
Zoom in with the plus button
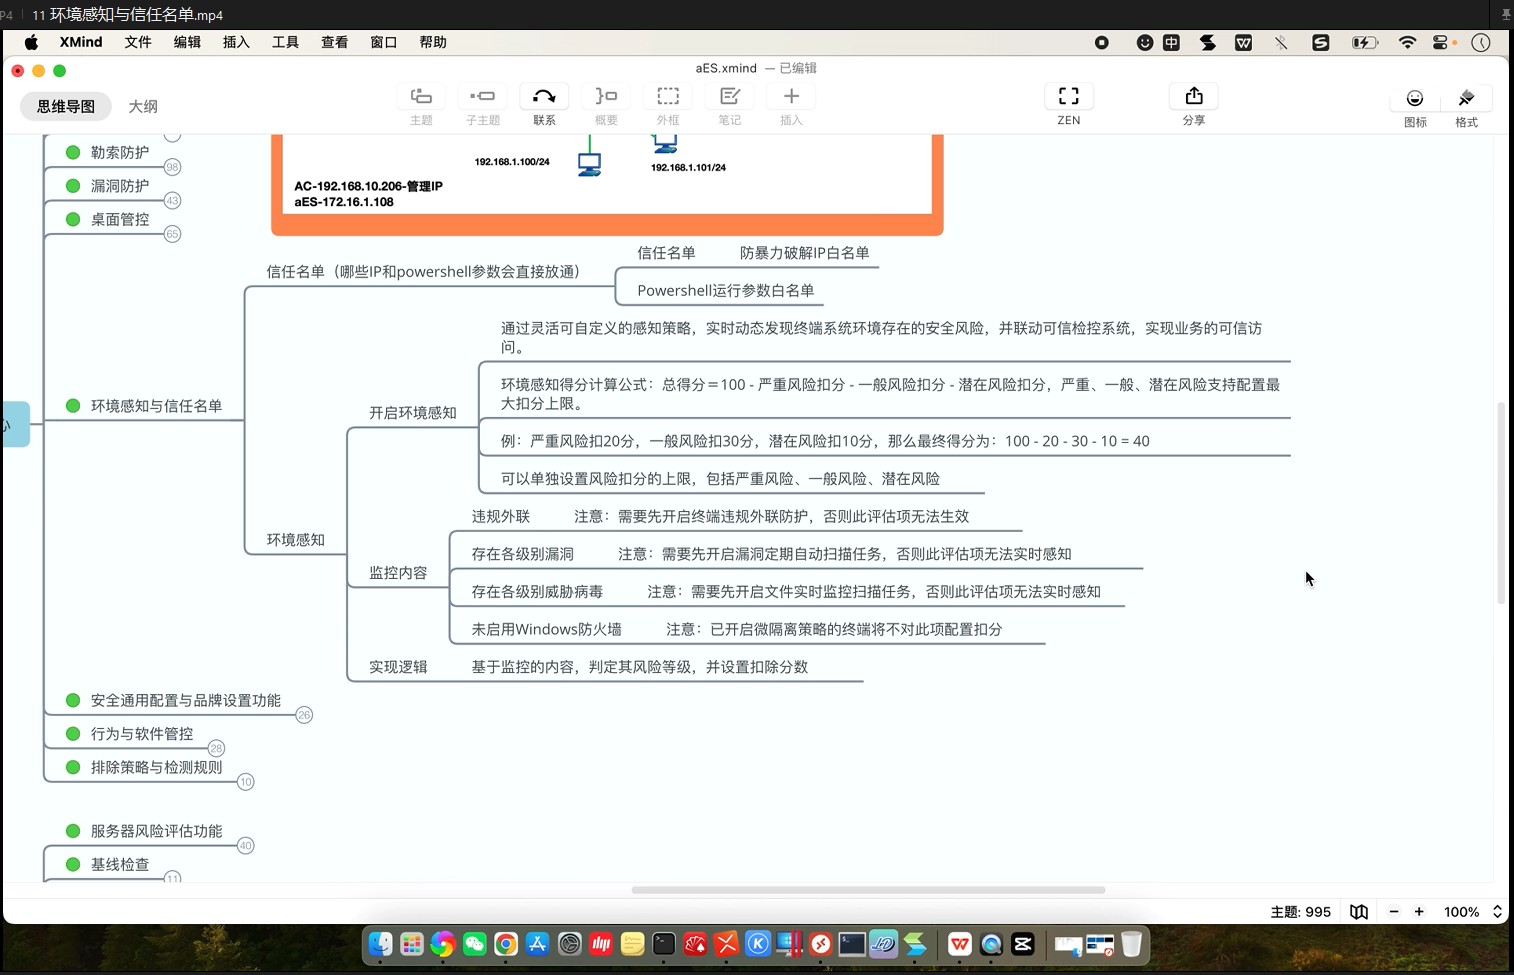coord(1419,911)
